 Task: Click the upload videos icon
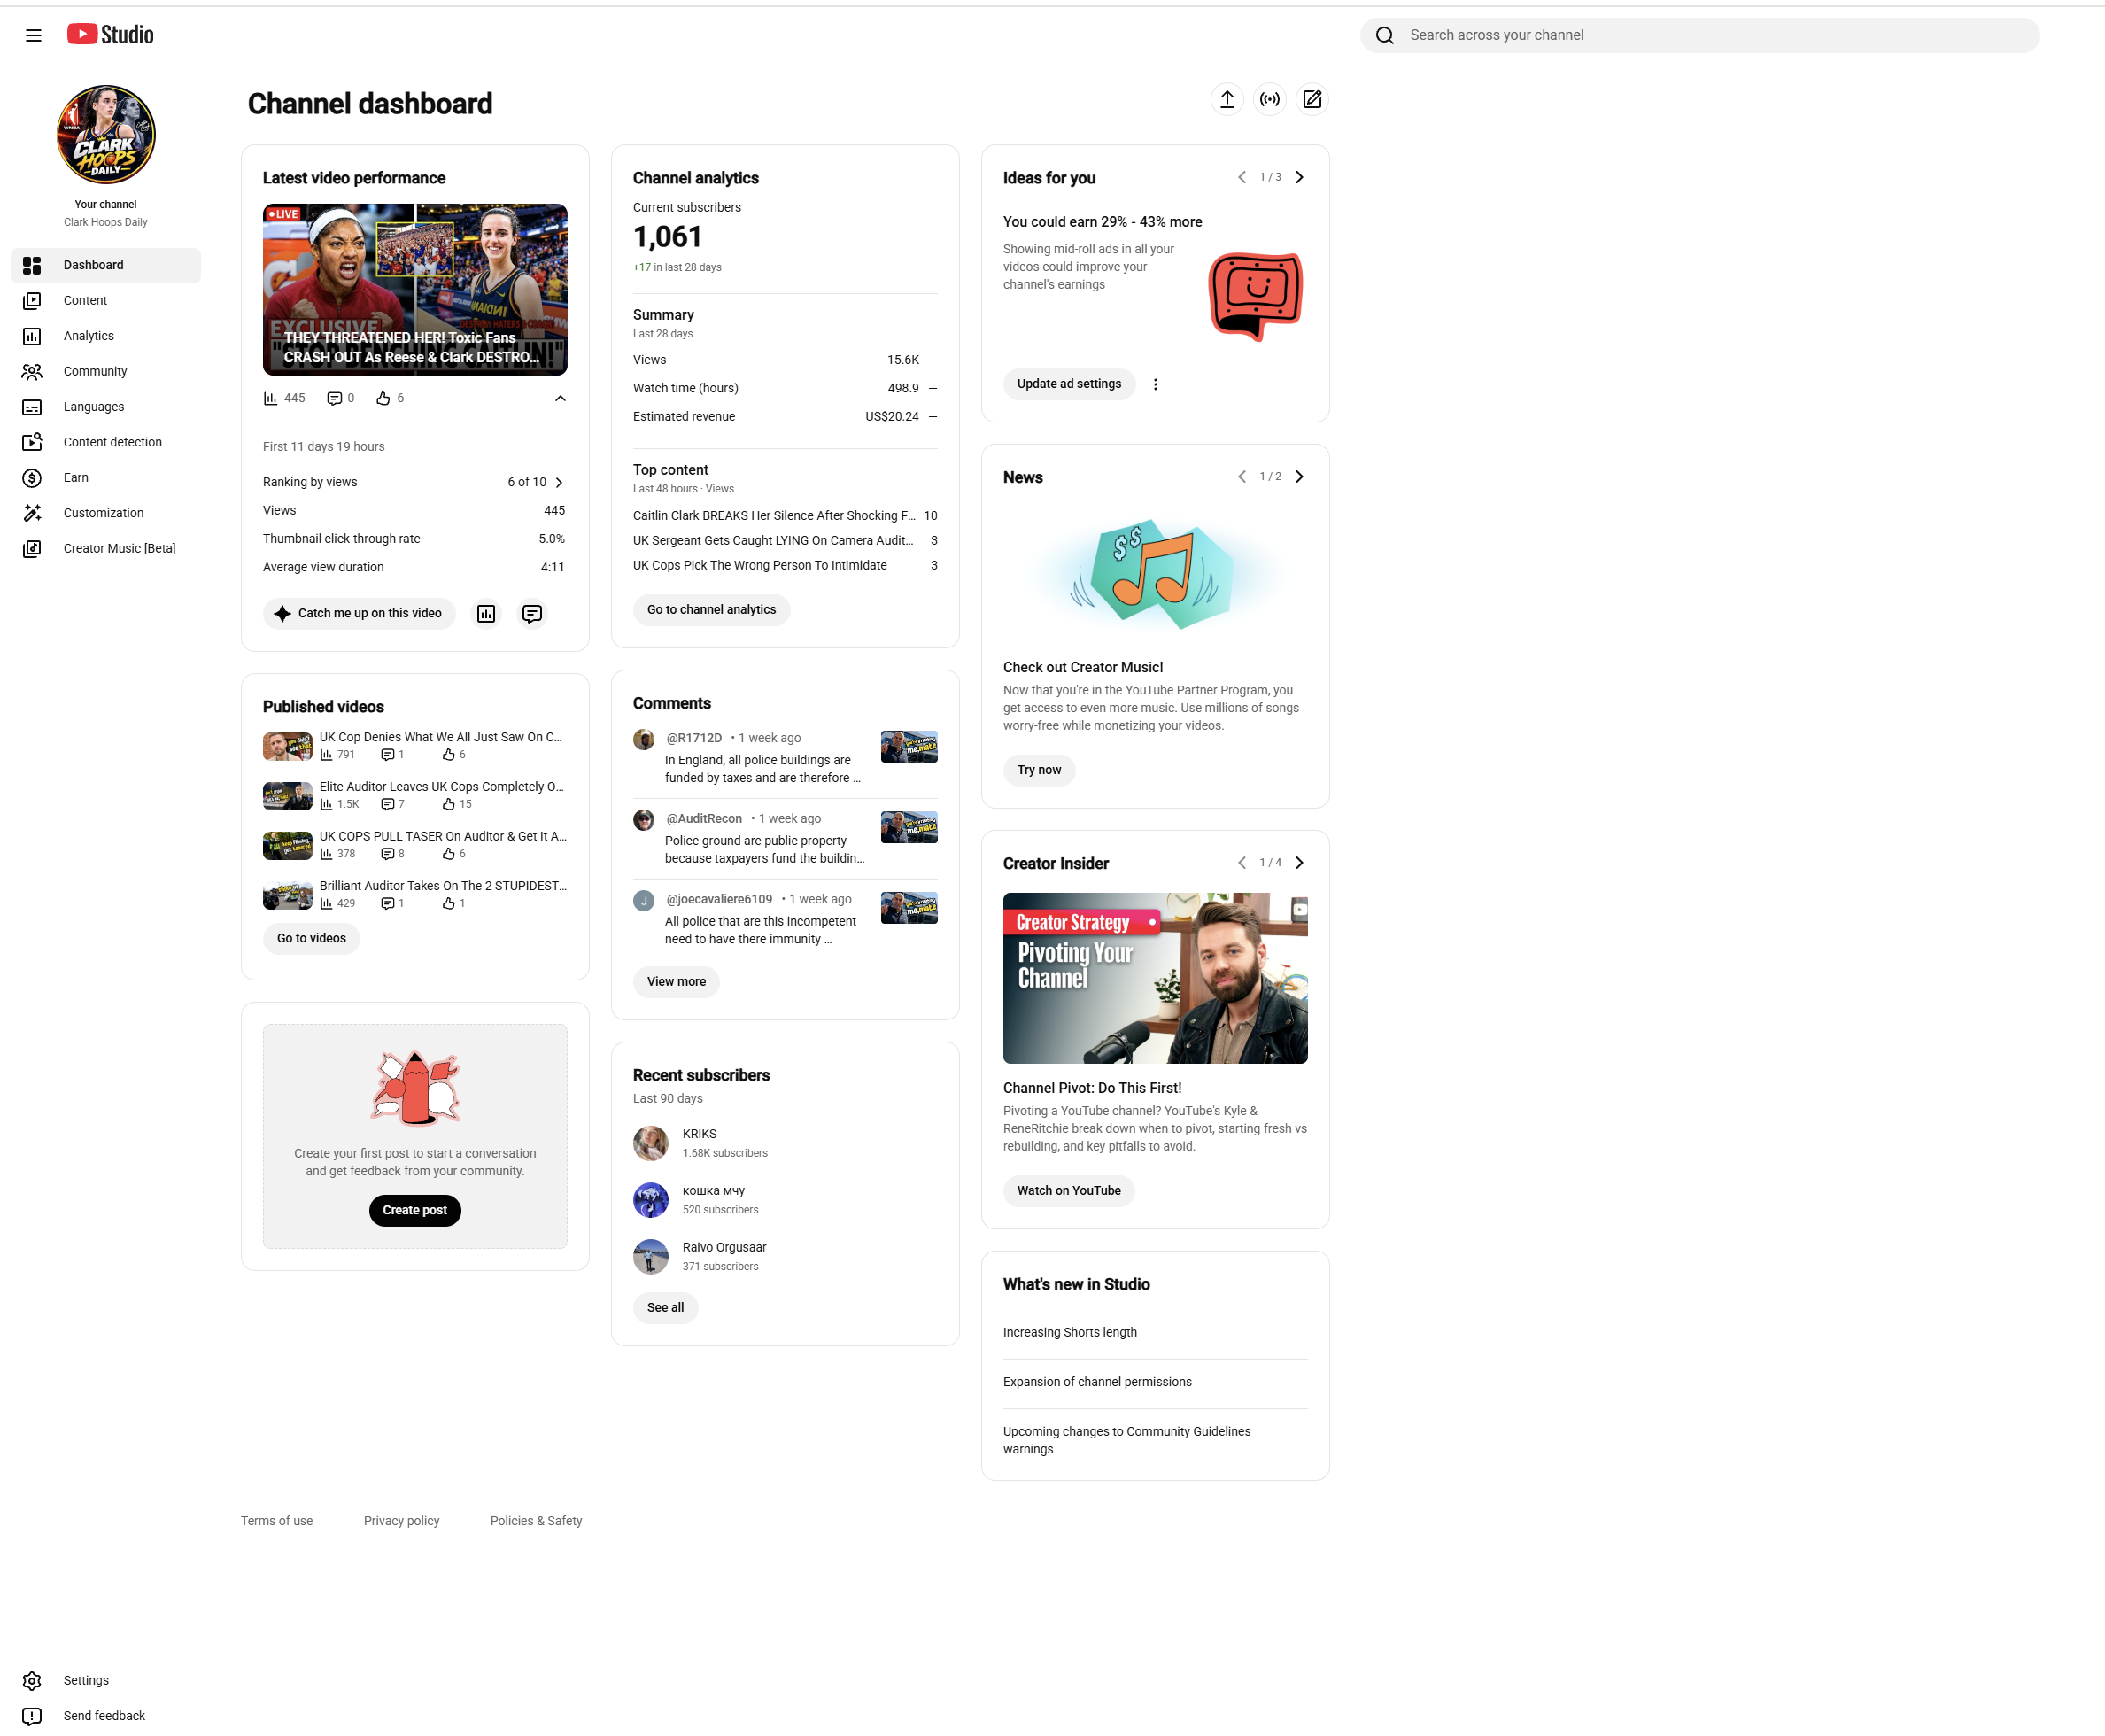tap(1227, 99)
